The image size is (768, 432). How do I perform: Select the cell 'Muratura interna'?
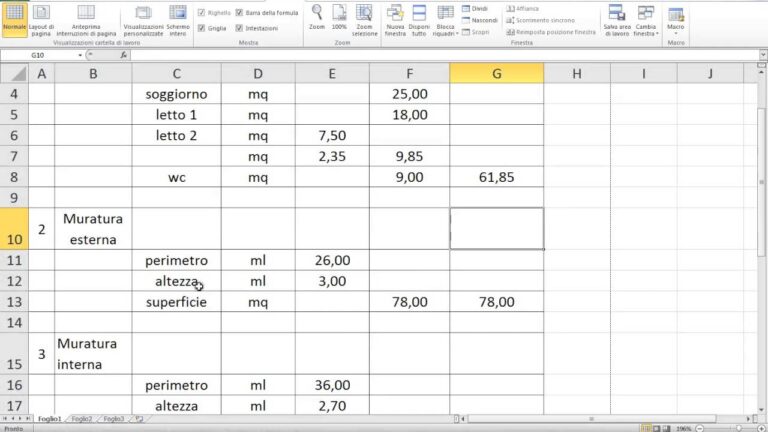(x=93, y=354)
